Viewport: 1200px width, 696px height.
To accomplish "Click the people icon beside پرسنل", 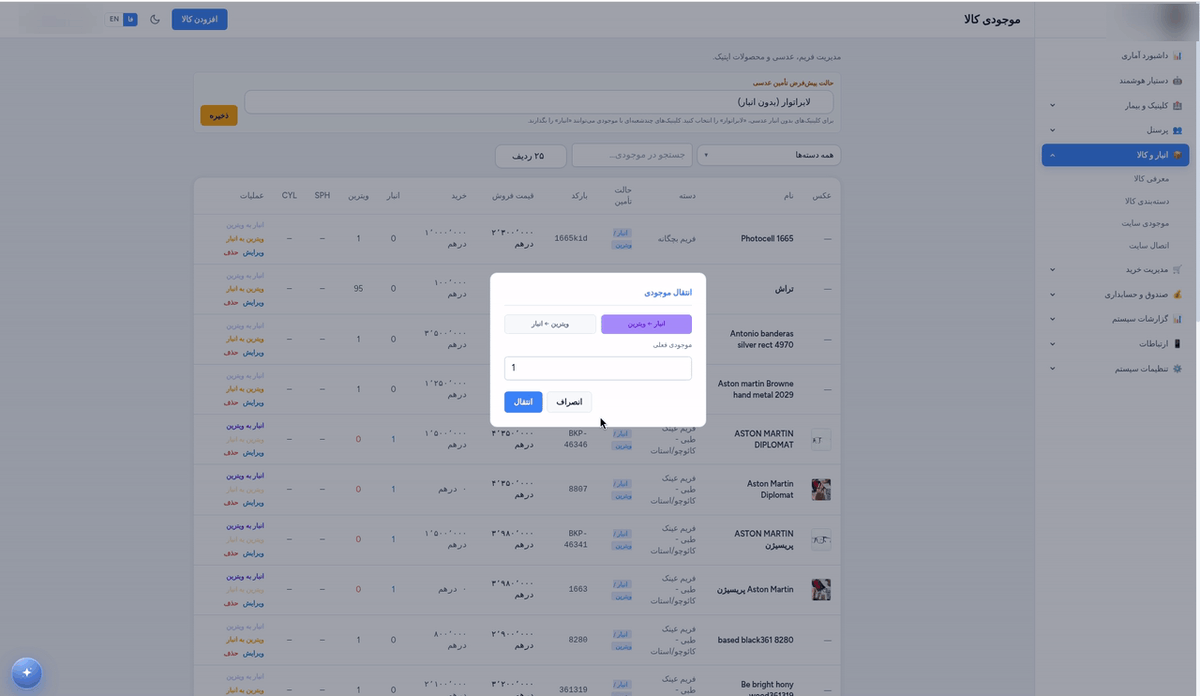I will (x=1177, y=130).
